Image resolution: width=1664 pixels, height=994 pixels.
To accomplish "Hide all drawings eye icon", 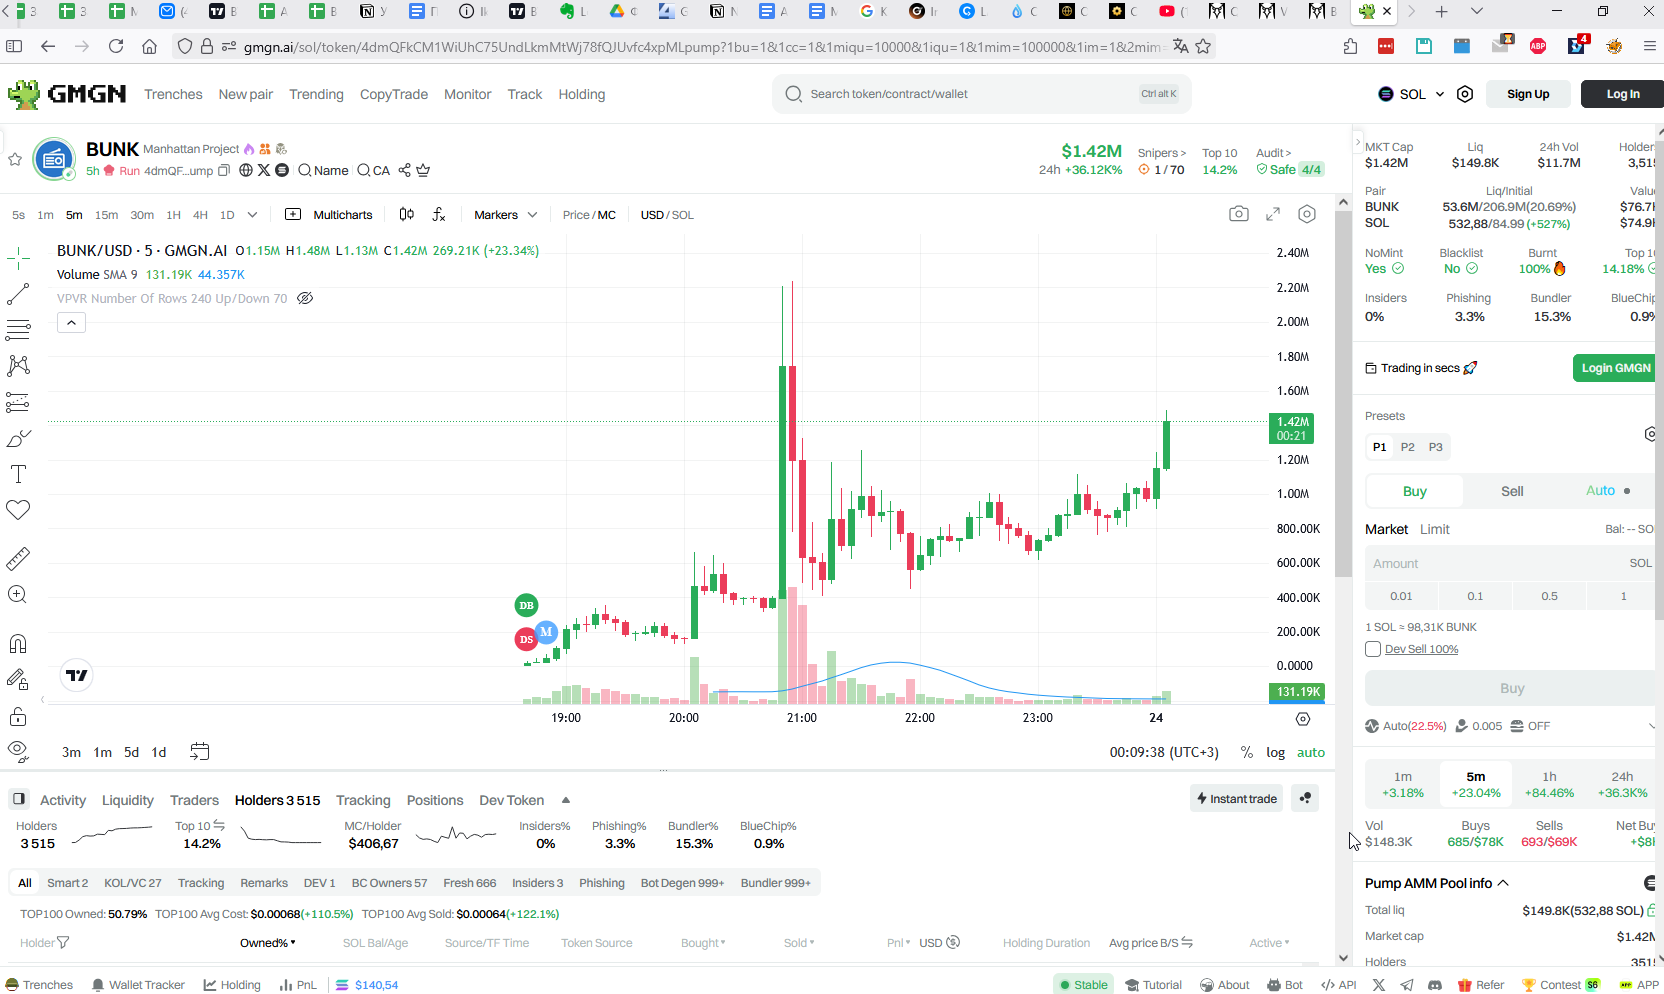I will pyautogui.click(x=18, y=752).
